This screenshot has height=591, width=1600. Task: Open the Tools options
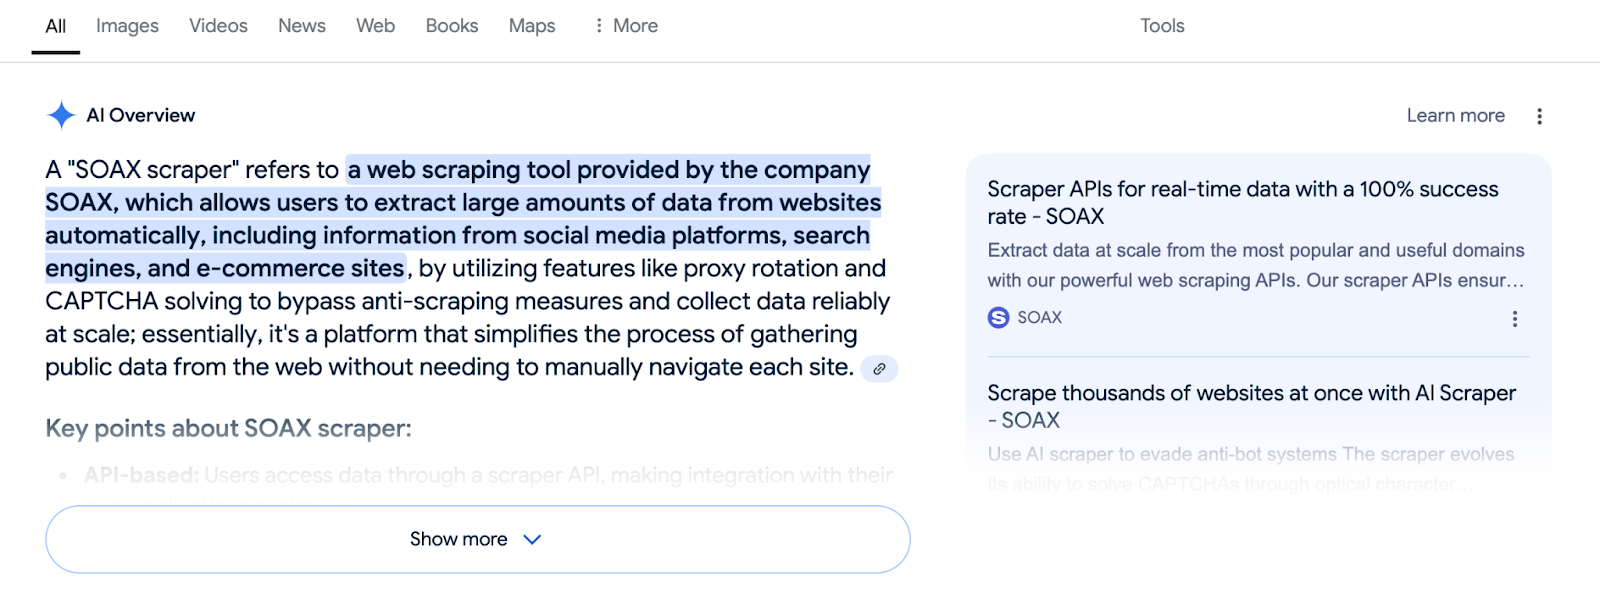click(1161, 25)
